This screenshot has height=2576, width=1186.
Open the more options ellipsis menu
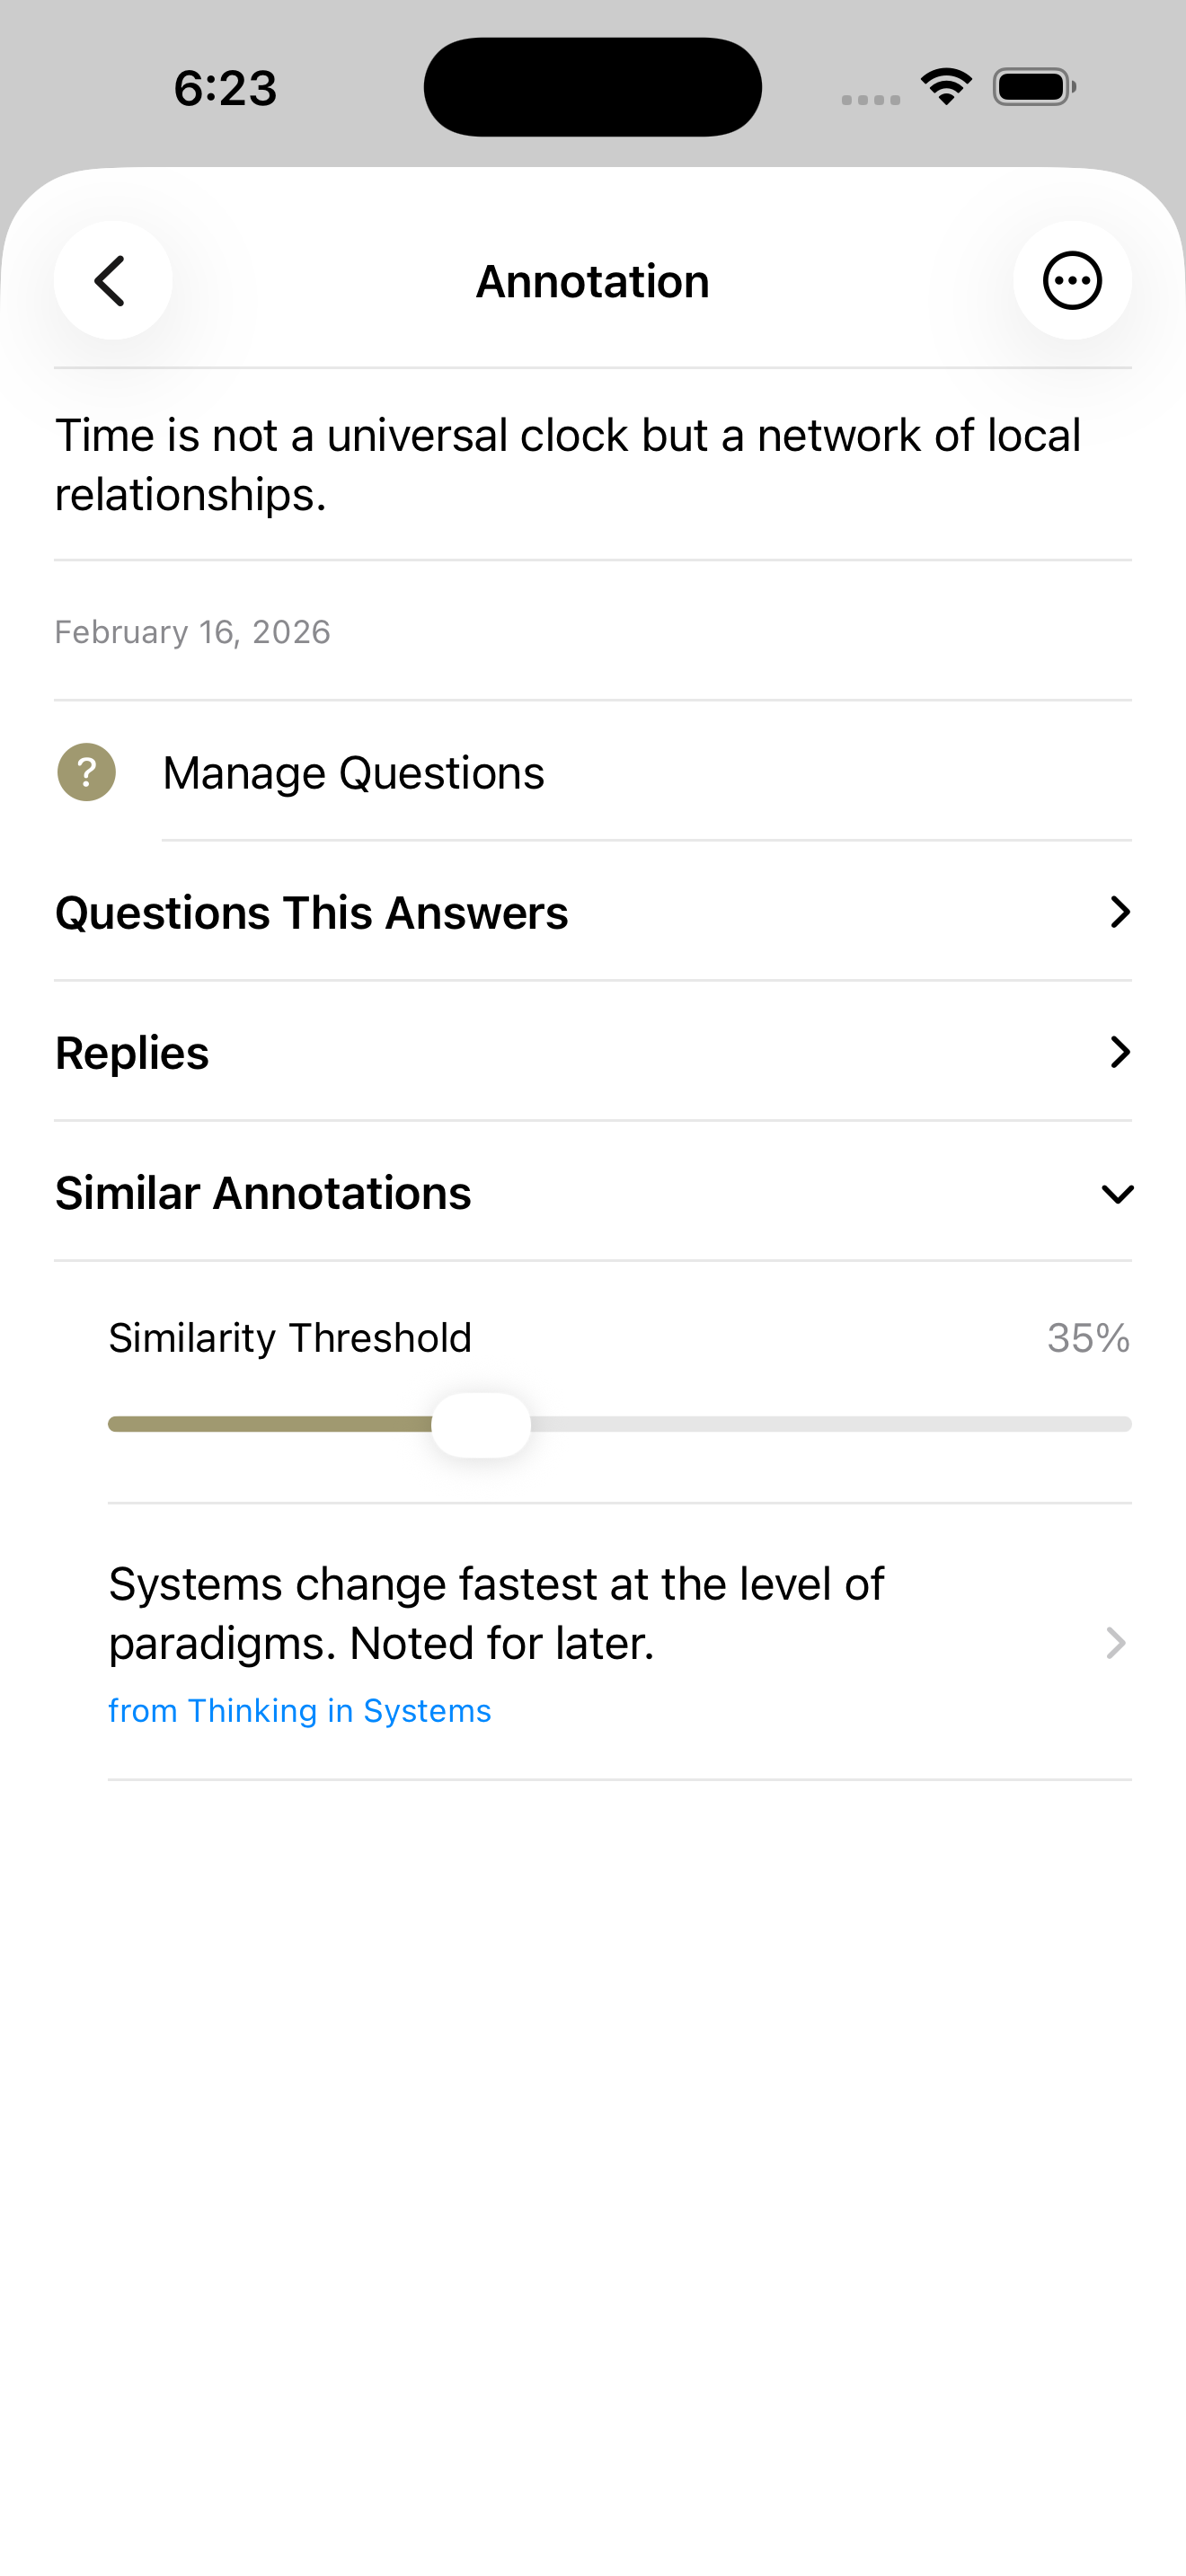coord(1073,281)
